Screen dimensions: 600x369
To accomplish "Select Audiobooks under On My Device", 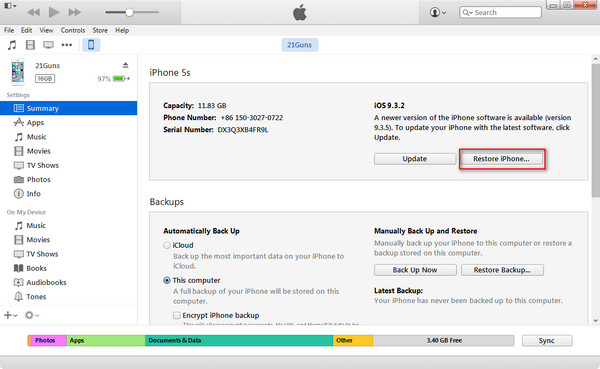I will 68,282.
